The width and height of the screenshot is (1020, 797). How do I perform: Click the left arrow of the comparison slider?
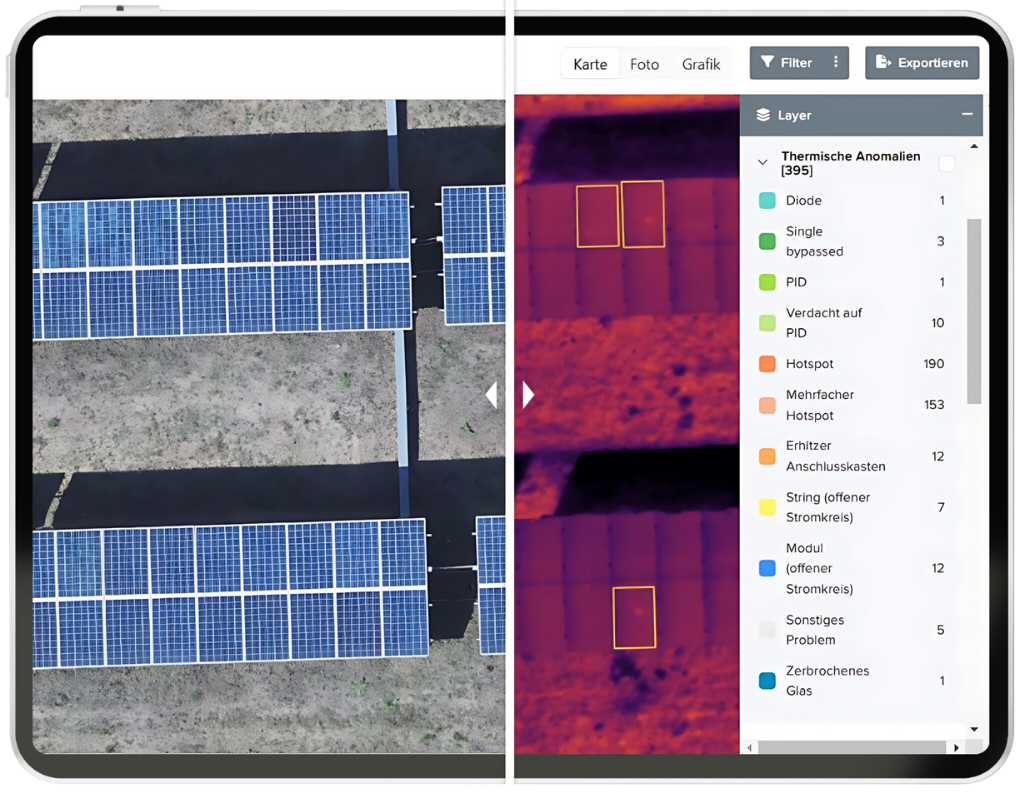tap(491, 395)
